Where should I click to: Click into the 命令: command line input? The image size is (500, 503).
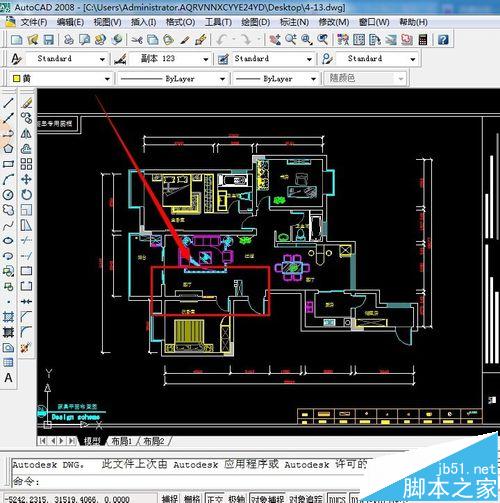[x=200, y=482]
